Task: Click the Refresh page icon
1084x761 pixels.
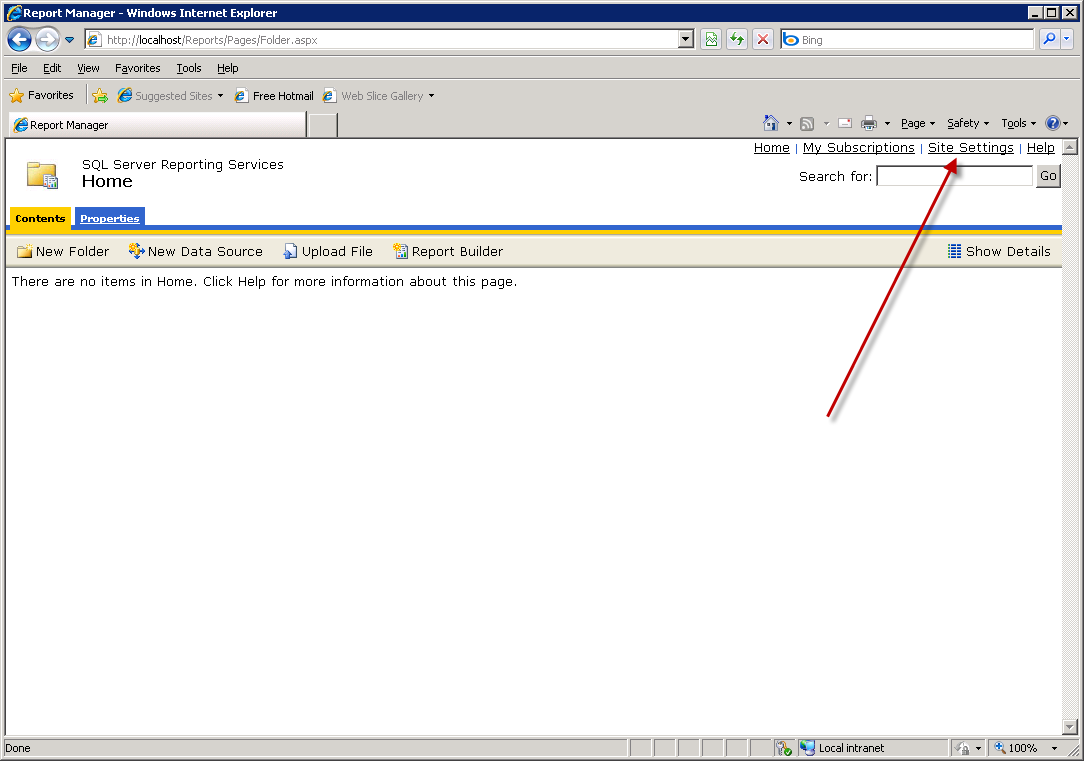Action: pos(737,40)
